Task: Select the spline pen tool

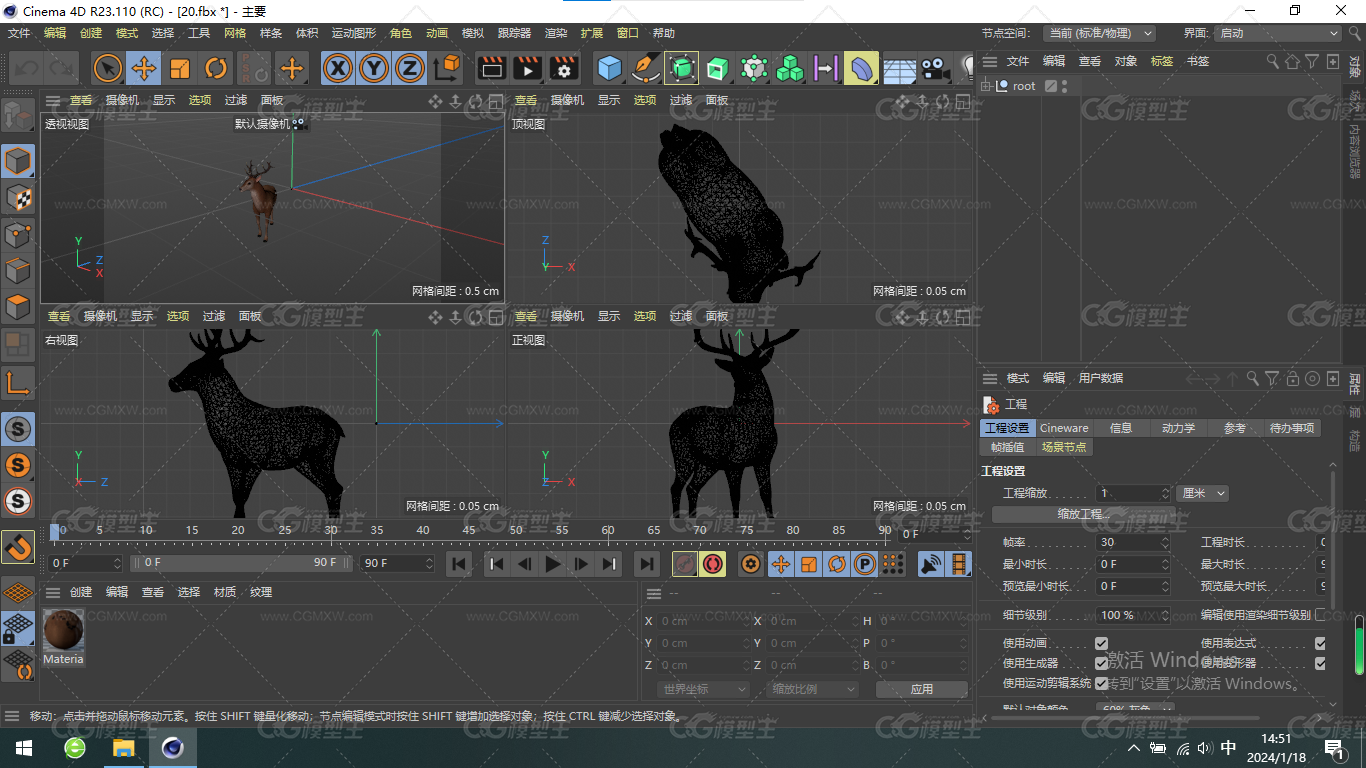Action: click(x=646, y=68)
